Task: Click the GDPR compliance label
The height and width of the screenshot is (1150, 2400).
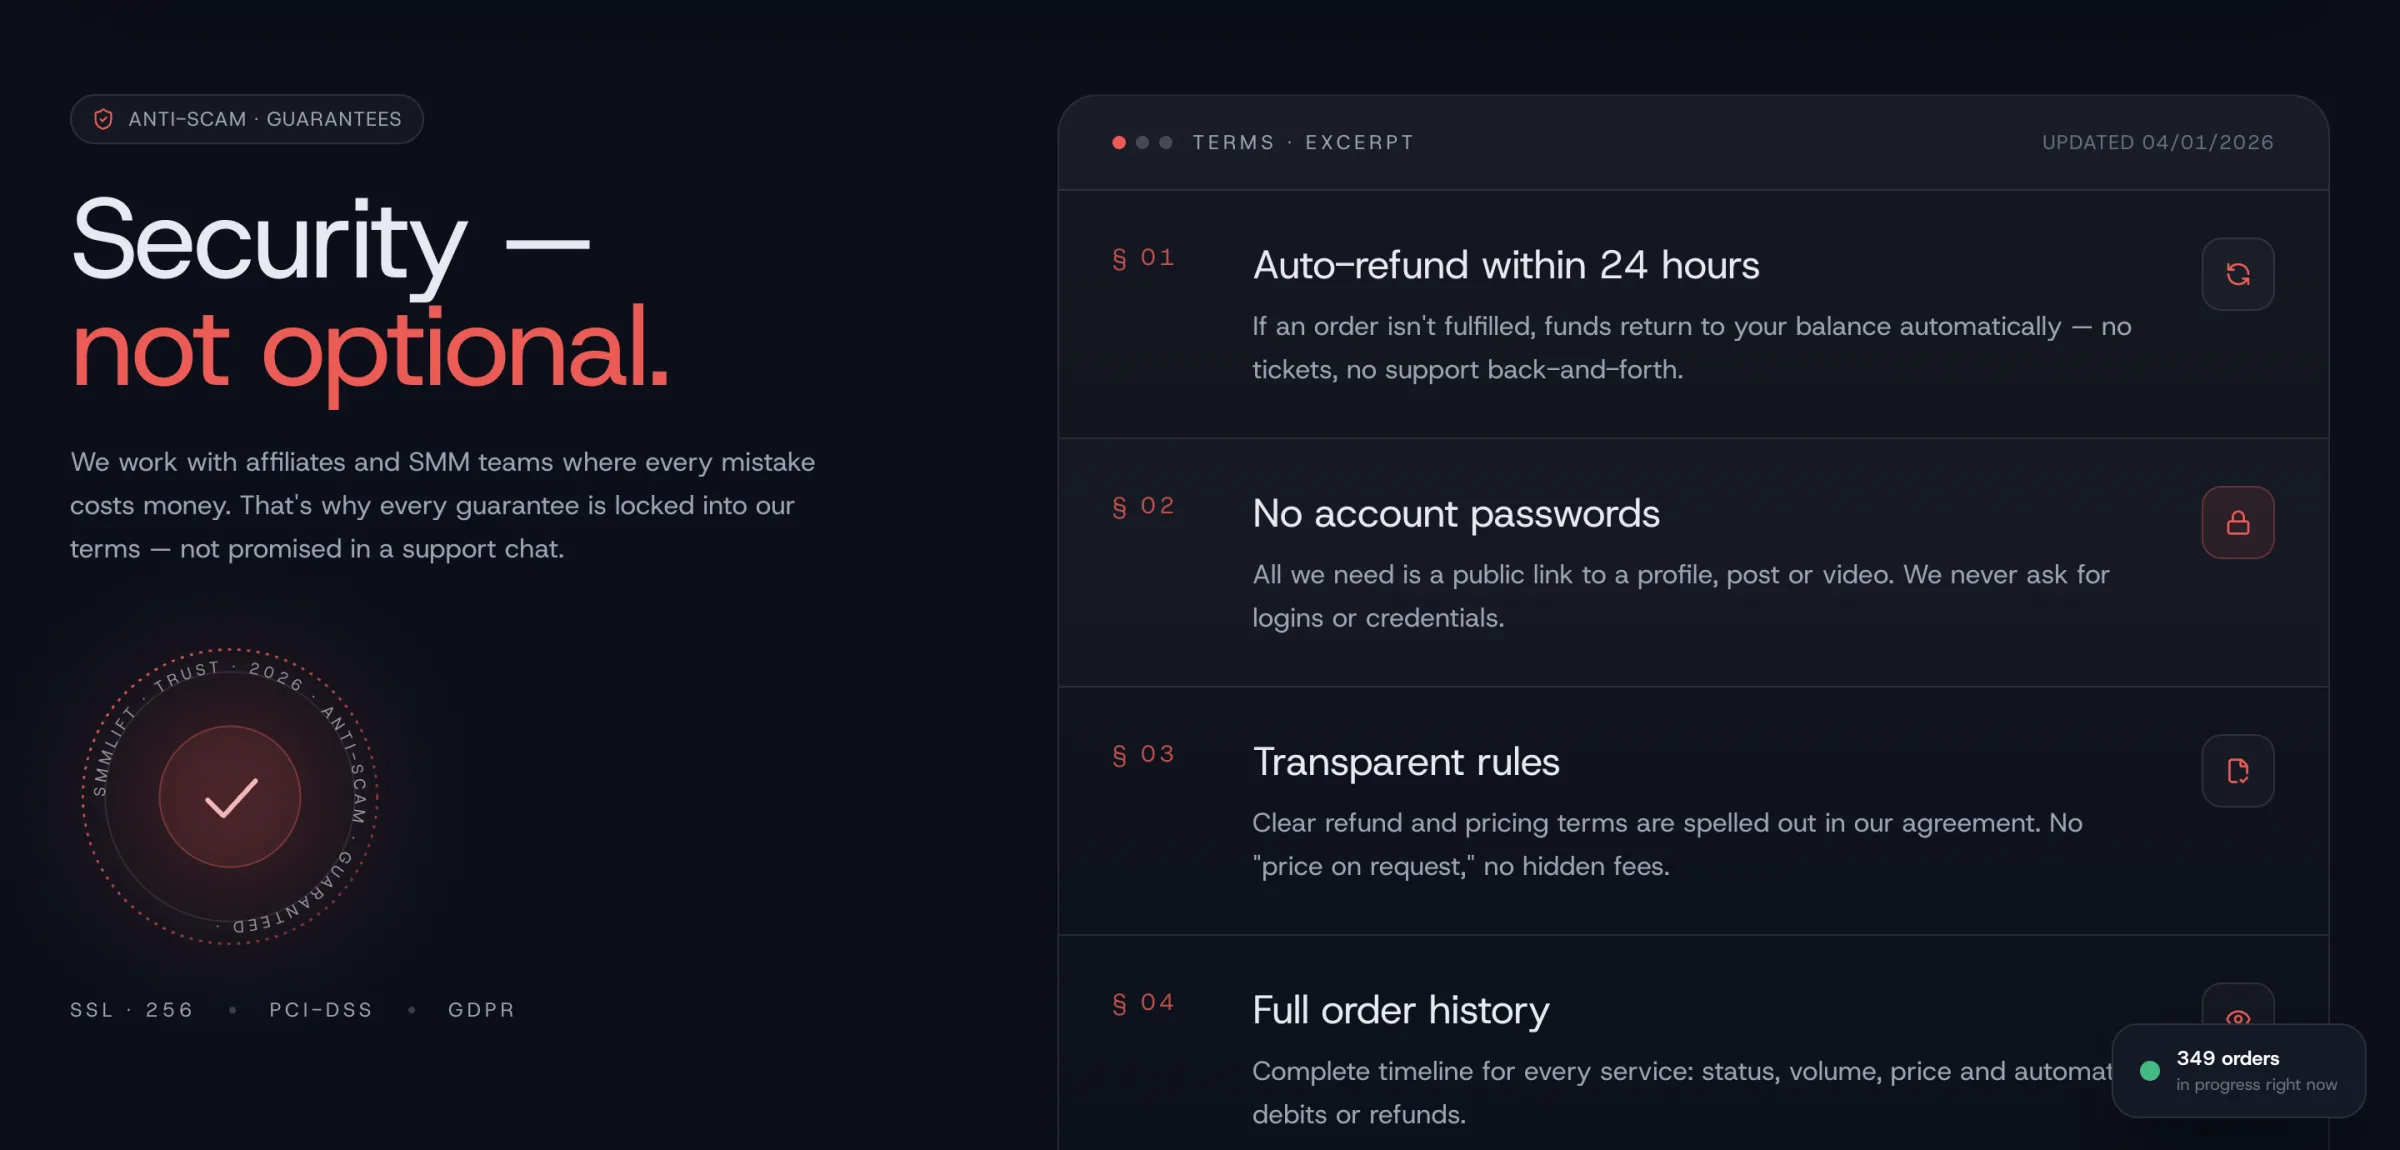Action: 481,1010
